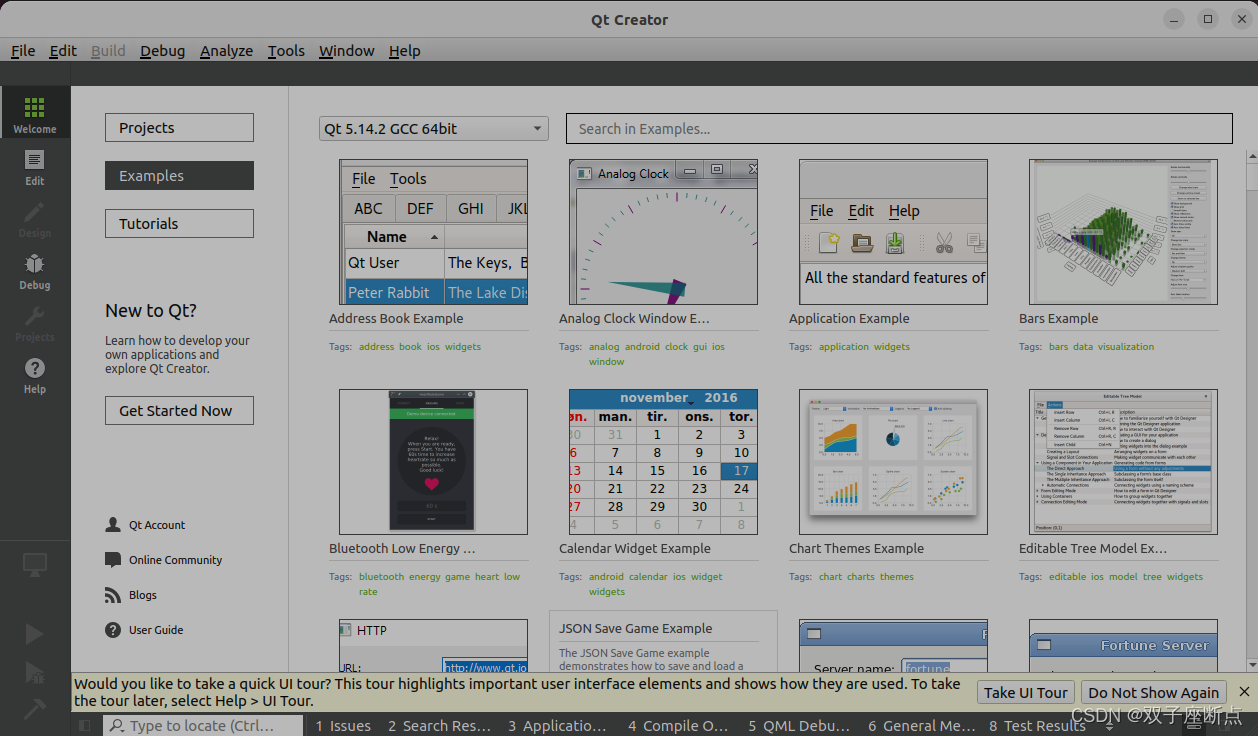Open the Address Book Example thumbnail
This screenshot has height=736, width=1258.
433,232
